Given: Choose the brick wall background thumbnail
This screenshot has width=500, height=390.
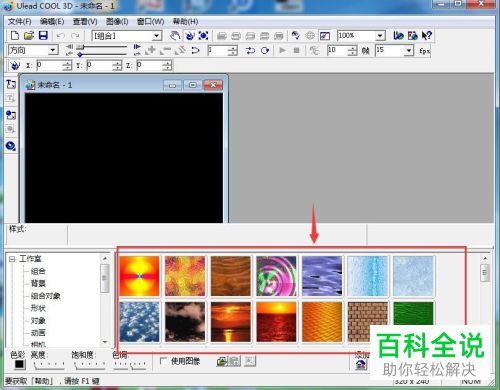Looking at the screenshot, I should [367, 322].
